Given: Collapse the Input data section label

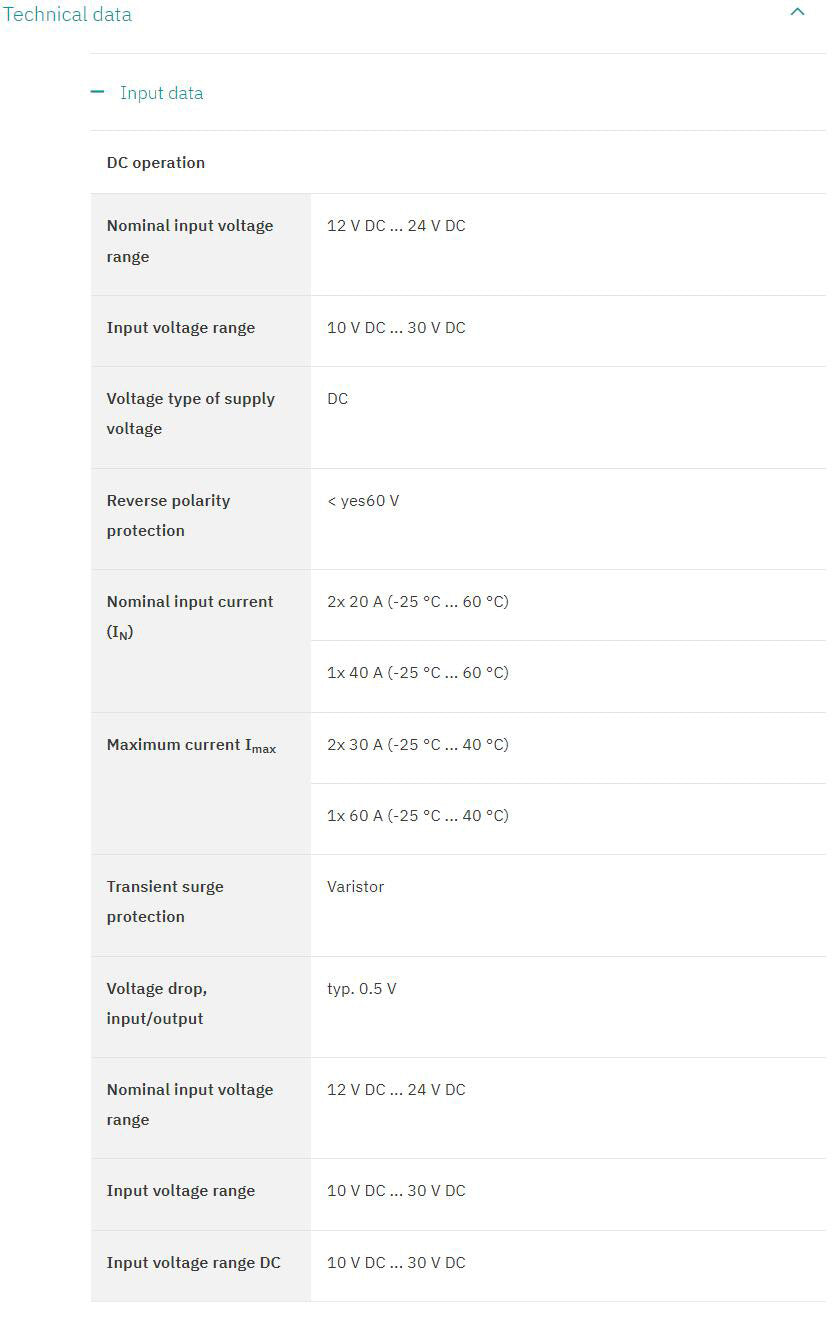Looking at the screenshot, I should (161, 93).
